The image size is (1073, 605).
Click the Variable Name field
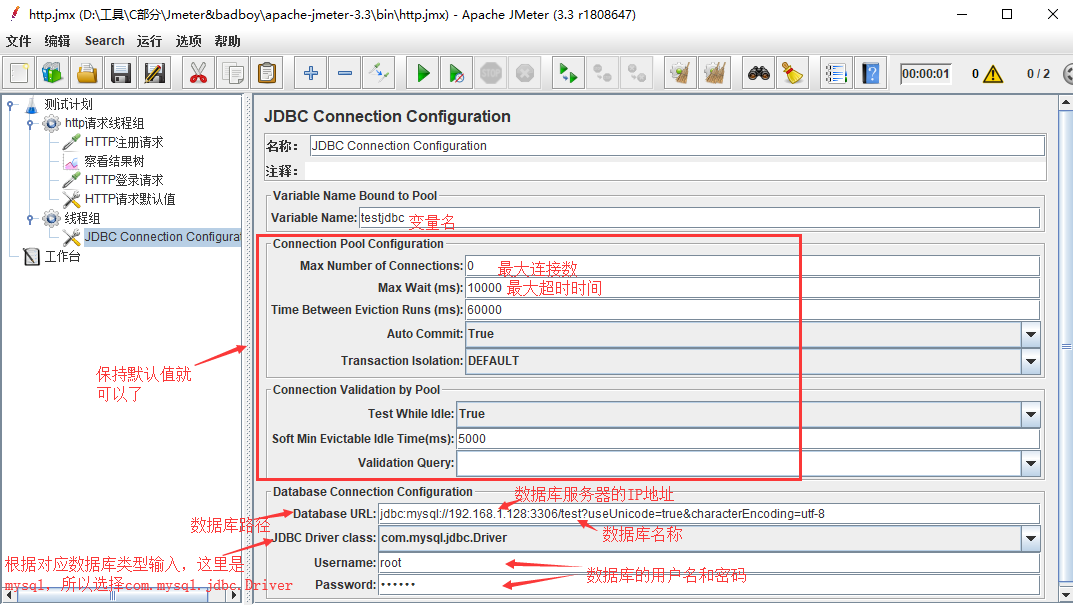pos(699,218)
